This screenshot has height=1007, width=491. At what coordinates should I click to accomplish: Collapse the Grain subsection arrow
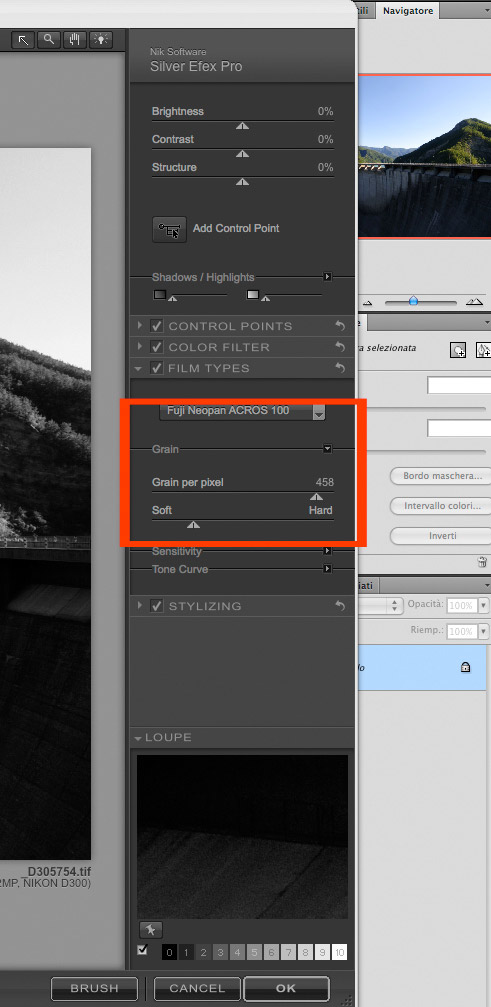327,449
